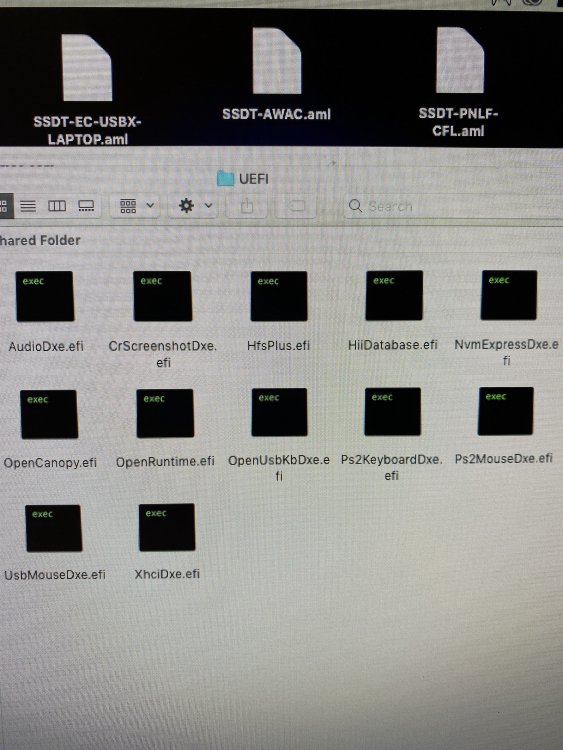The image size is (563, 750).
Task: Select the SSDT-AWAC.aml document icon
Action: [x=277, y=61]
